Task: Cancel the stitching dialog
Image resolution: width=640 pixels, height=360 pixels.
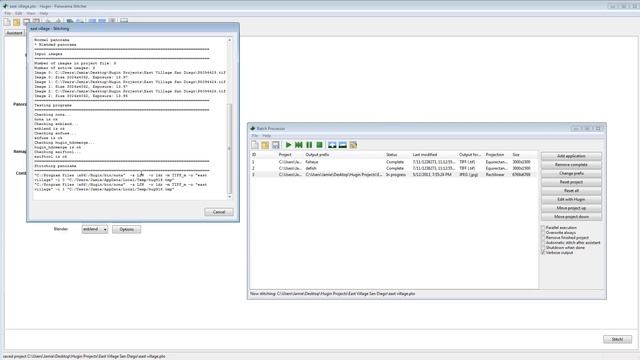Action: (219, 212)
